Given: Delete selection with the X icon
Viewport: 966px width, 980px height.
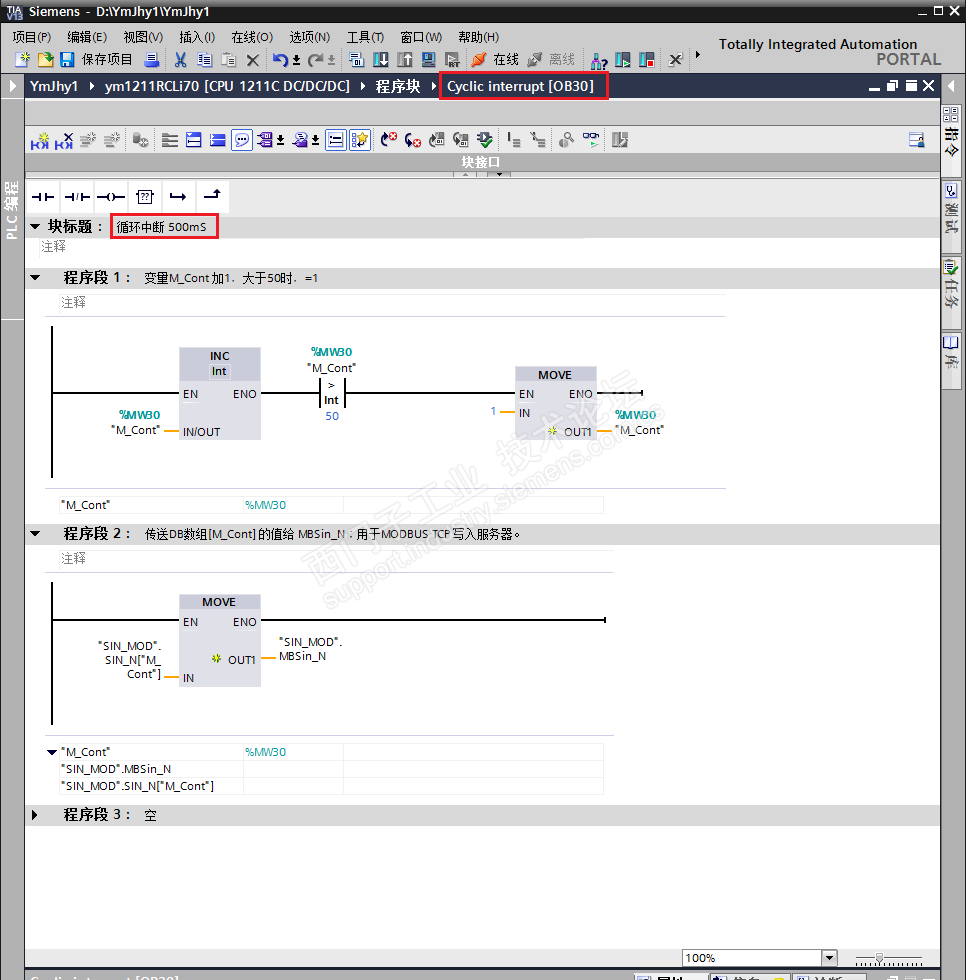Looking at the screenshot, I should [252, 60].
